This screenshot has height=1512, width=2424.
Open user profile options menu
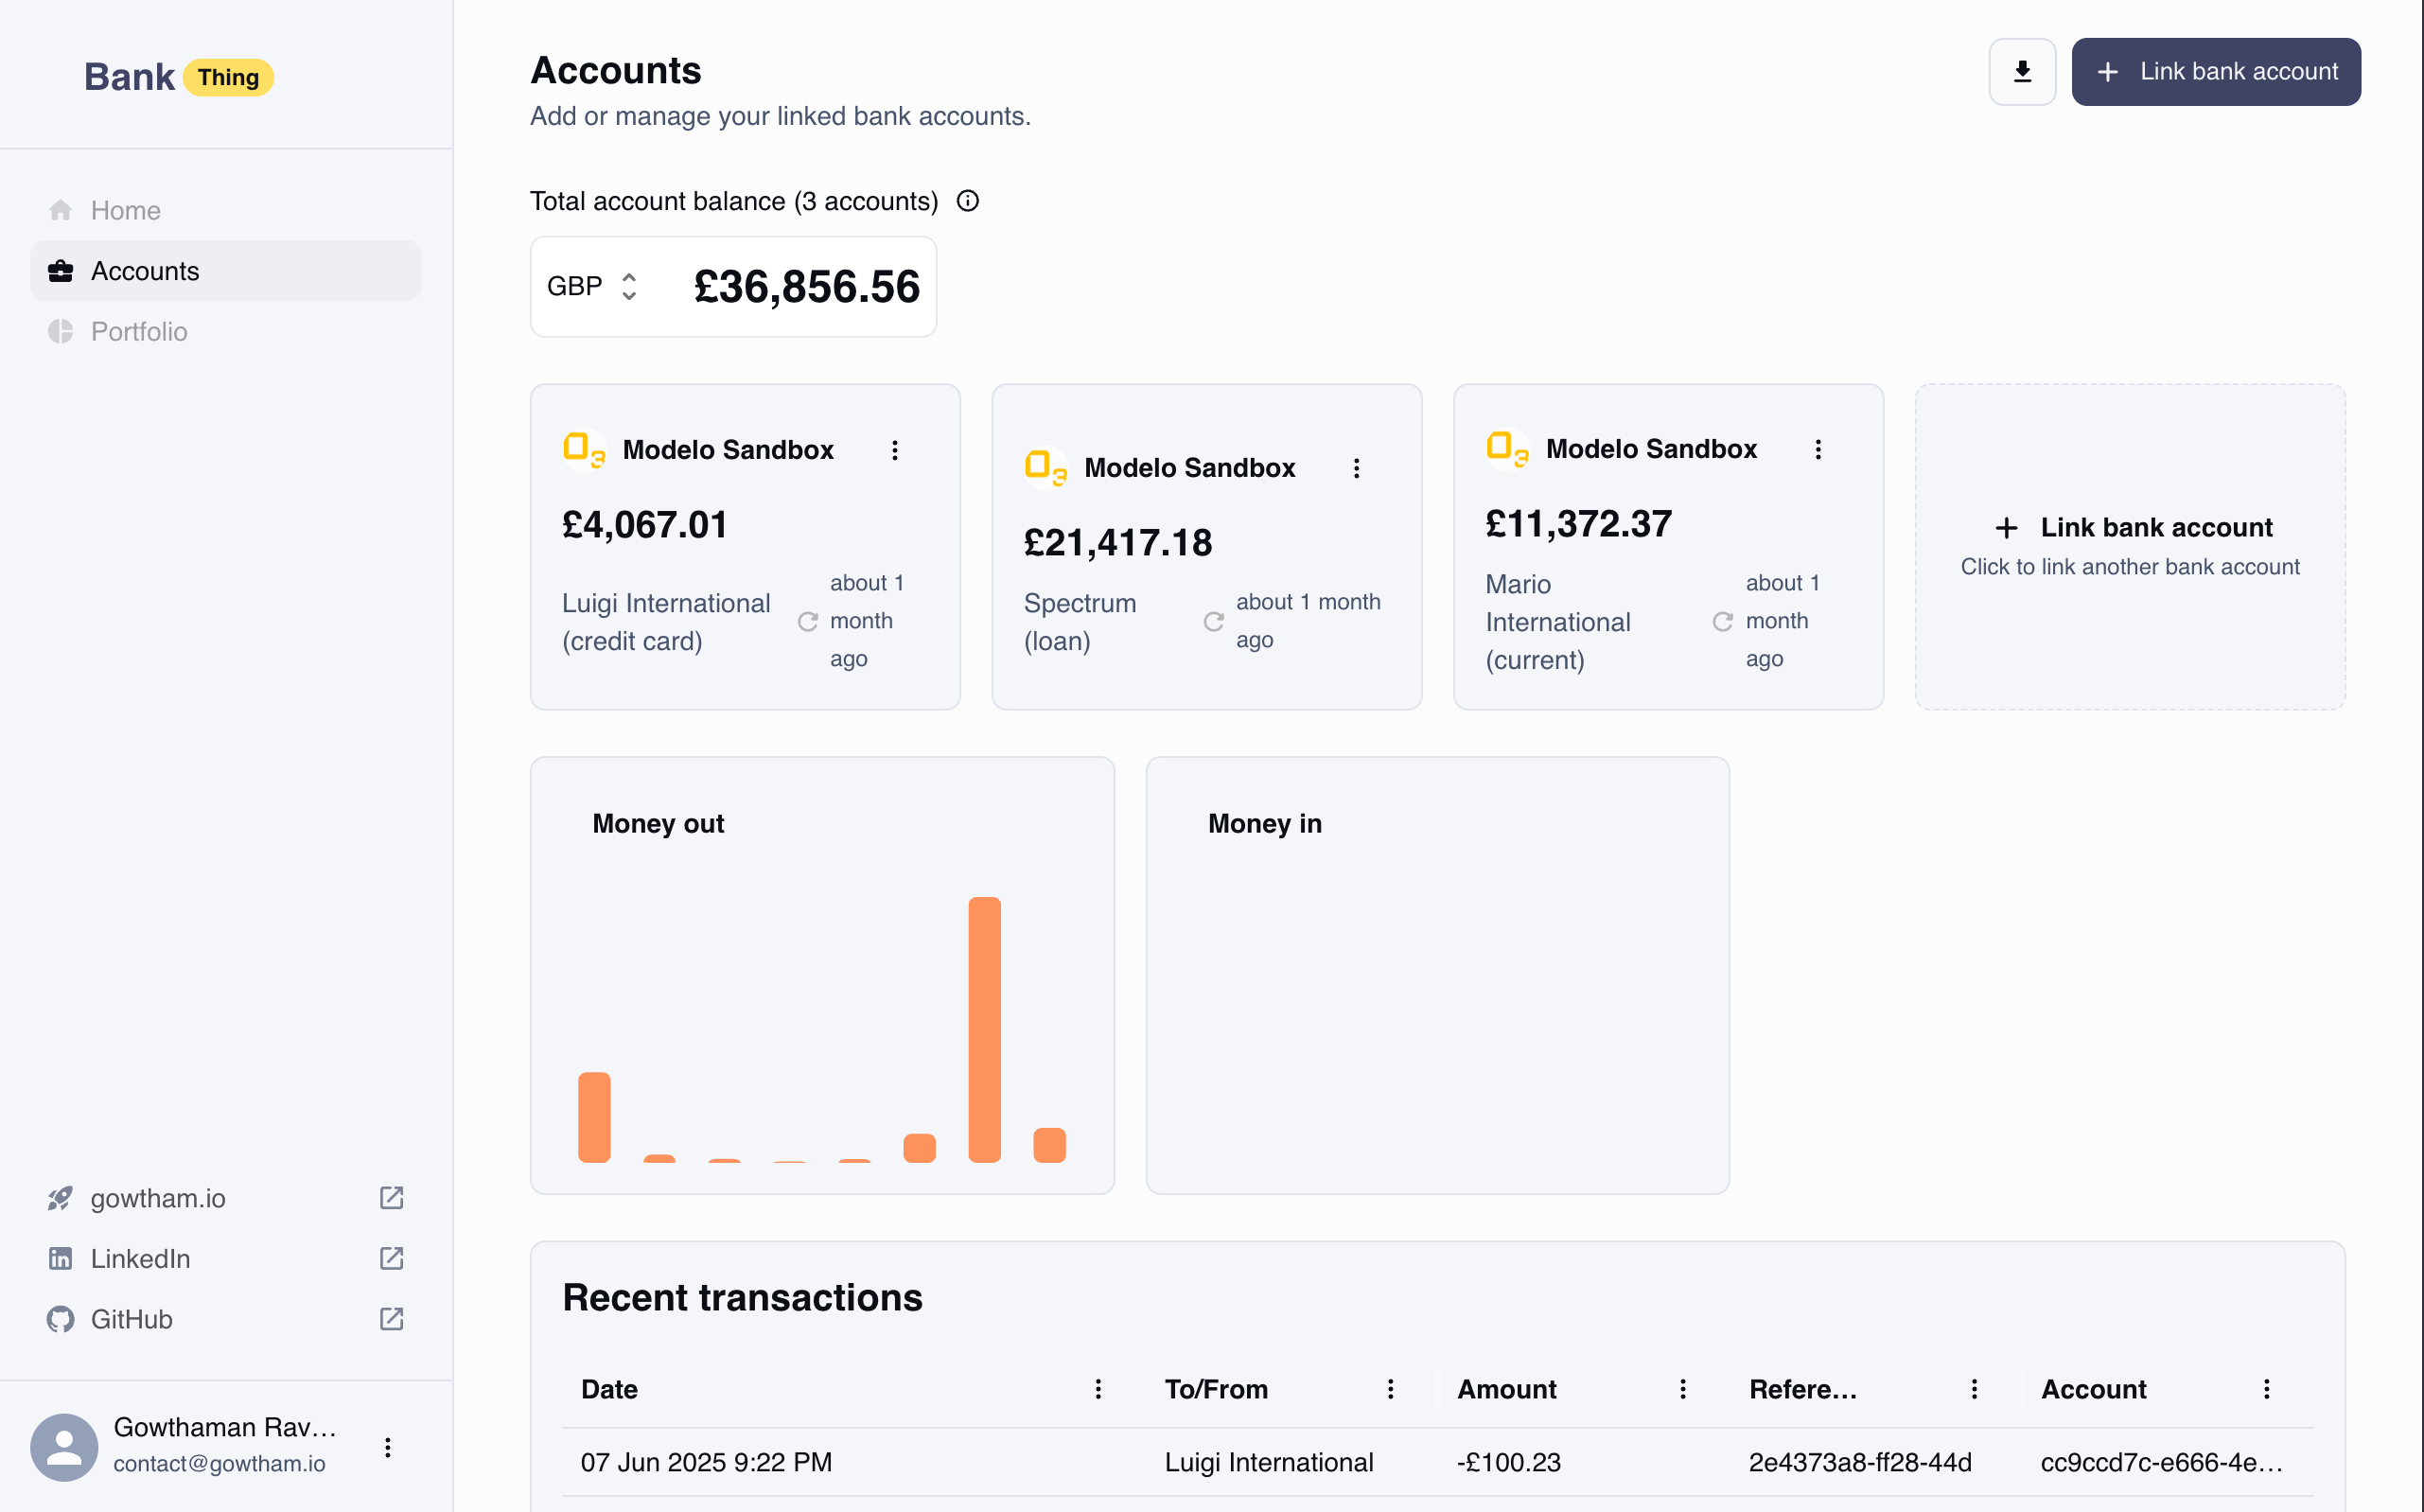(388, 1447)
